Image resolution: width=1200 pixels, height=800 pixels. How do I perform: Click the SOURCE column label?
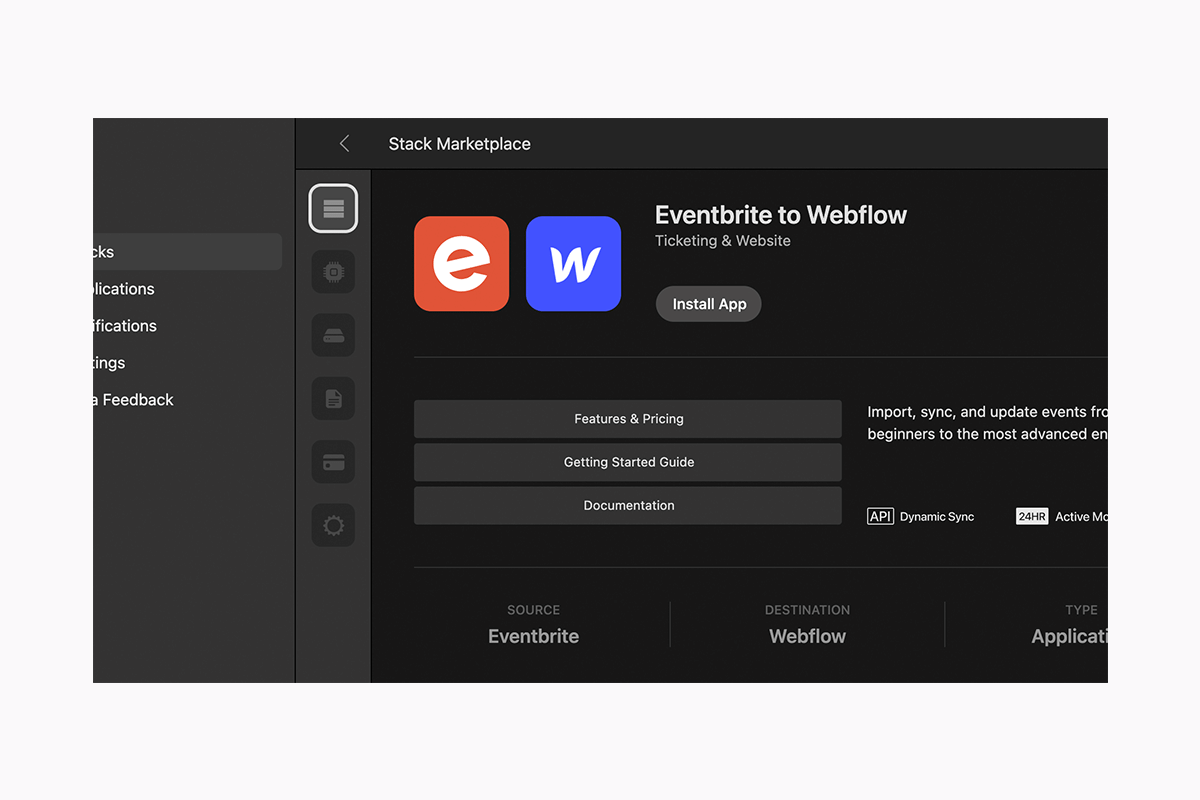533,610
